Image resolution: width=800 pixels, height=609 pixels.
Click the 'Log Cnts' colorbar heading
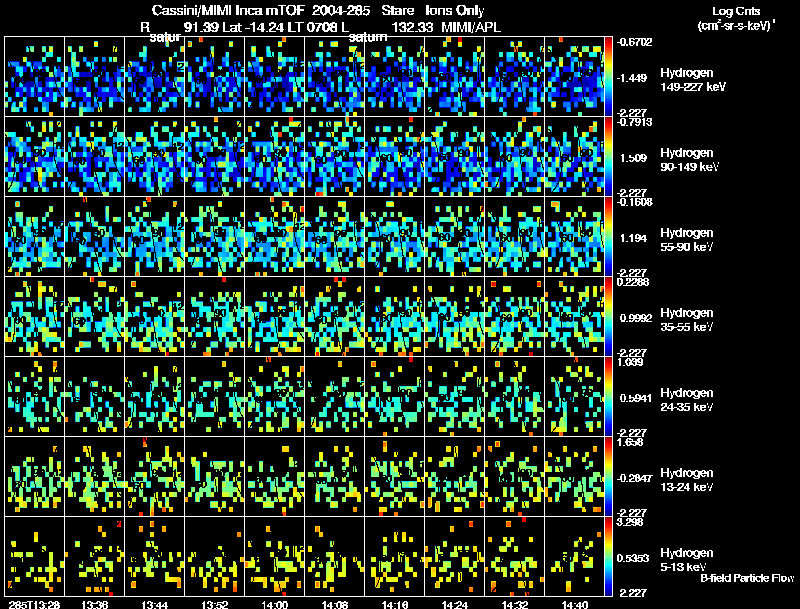pyautogui.click(x=736, y=11)
